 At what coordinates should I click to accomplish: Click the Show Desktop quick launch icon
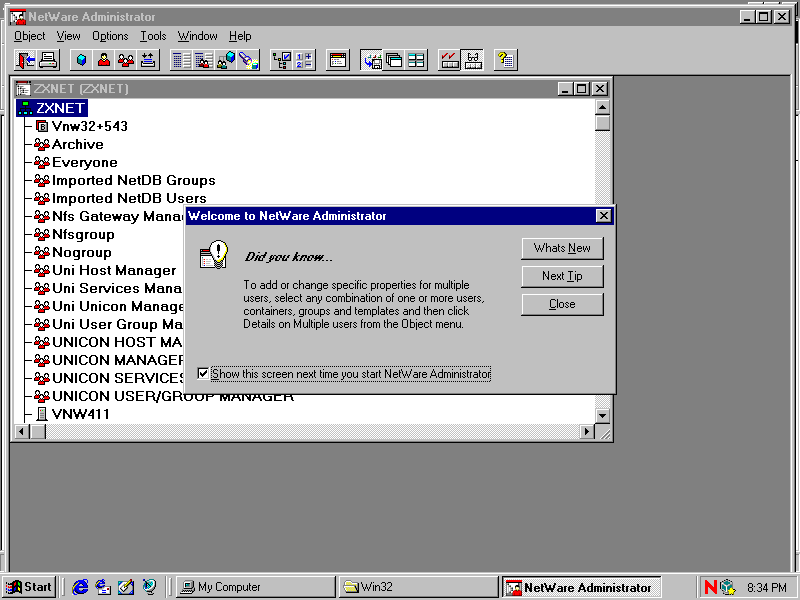click(x=126, y=587)
